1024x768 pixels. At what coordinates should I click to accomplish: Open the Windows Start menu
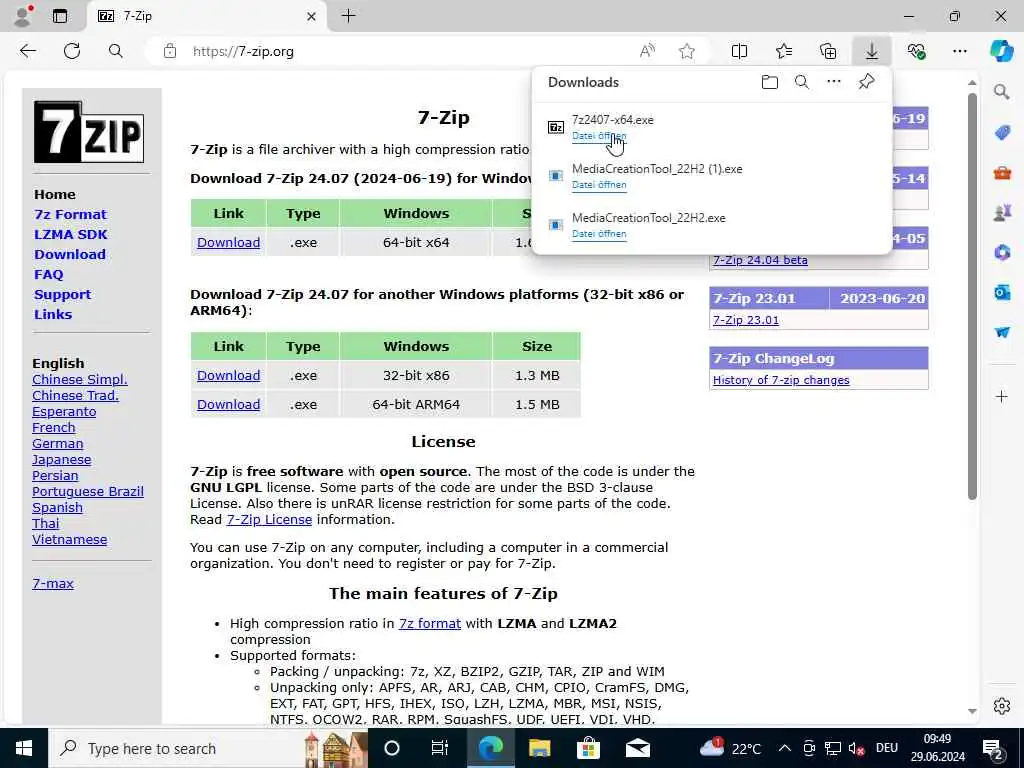tap(24, 748)
